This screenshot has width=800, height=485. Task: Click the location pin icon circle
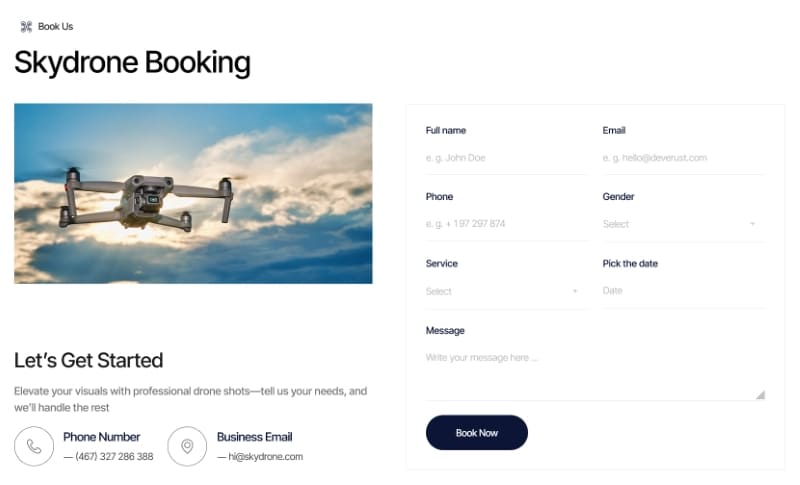pos(187,446)
